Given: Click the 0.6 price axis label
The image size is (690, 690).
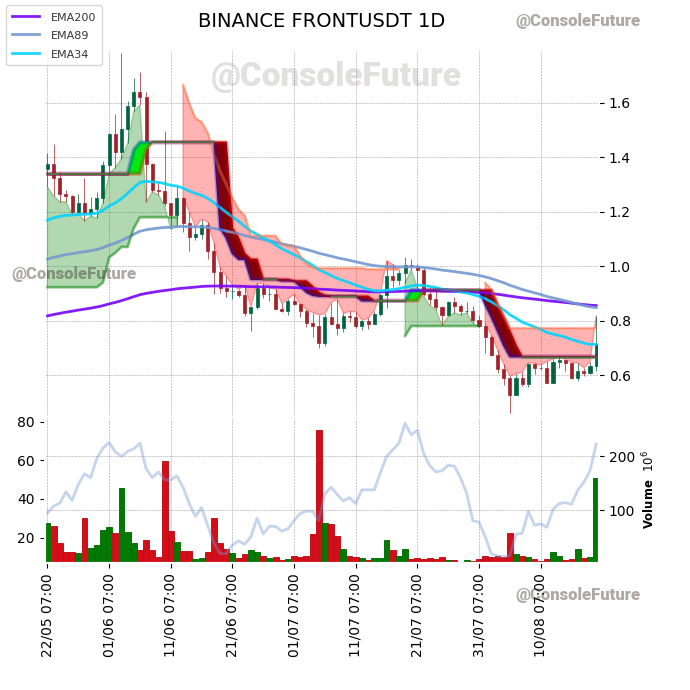Looking at the screenshot, I should (620, 376).
